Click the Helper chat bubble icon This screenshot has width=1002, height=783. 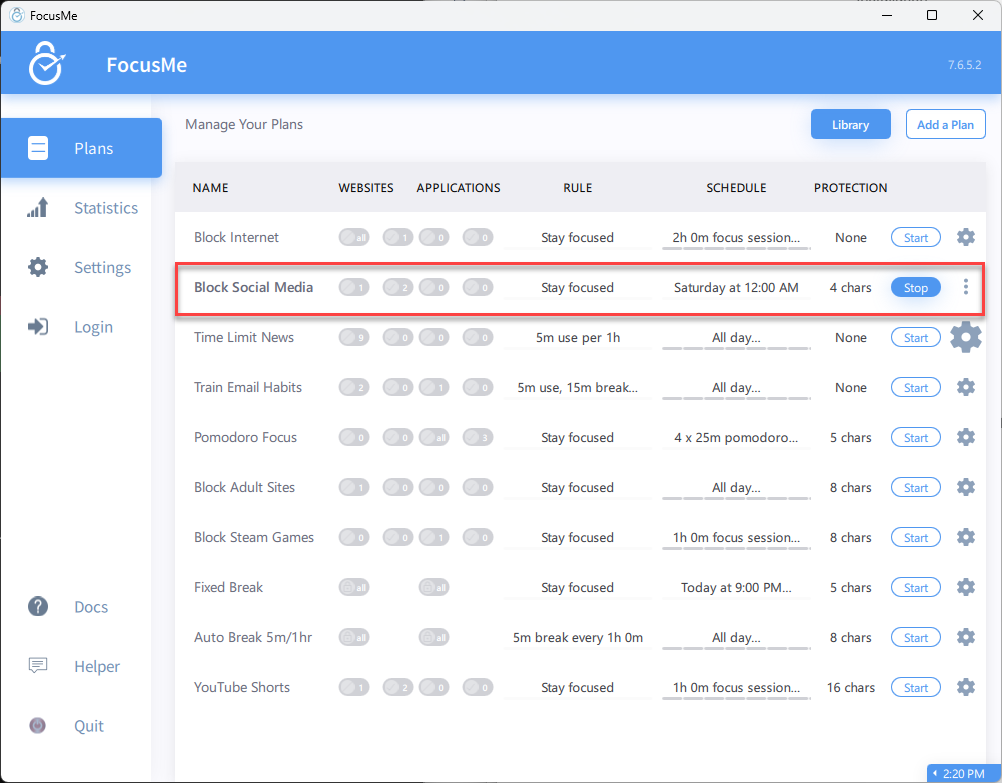point(38,666)
